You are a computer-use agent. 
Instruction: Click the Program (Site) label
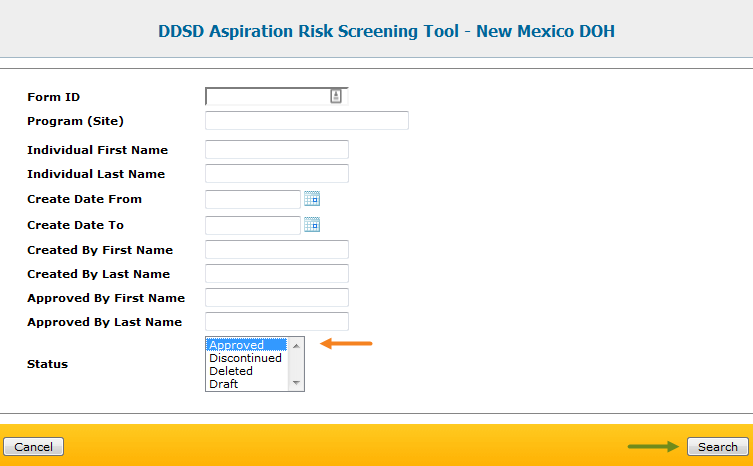[x=75, y=121]
